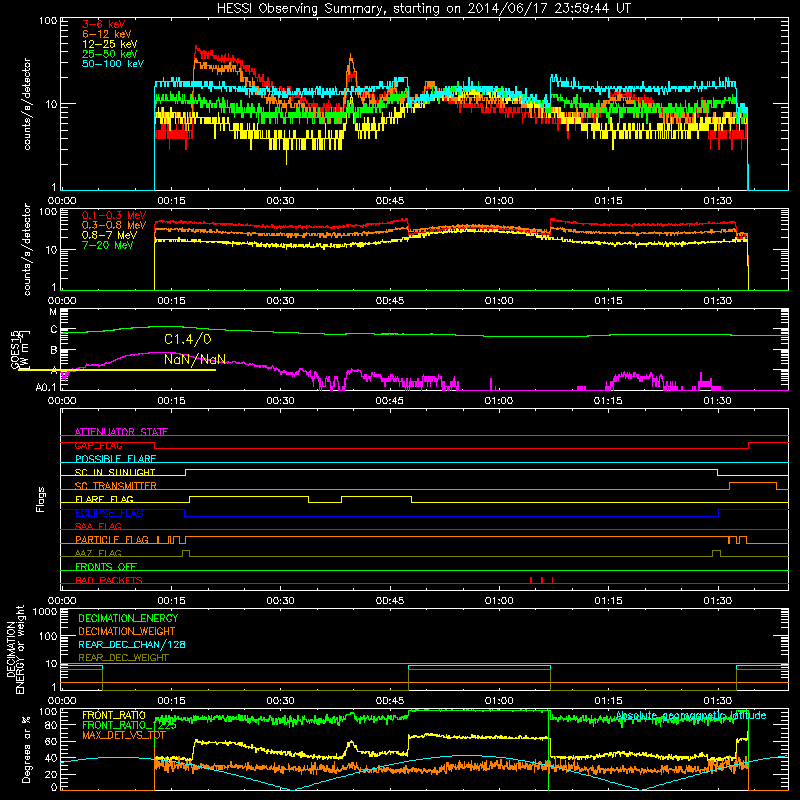Select the DECIMATION_ENERGY legend label
The image size is (800, 800).
[x=128, y=618]
